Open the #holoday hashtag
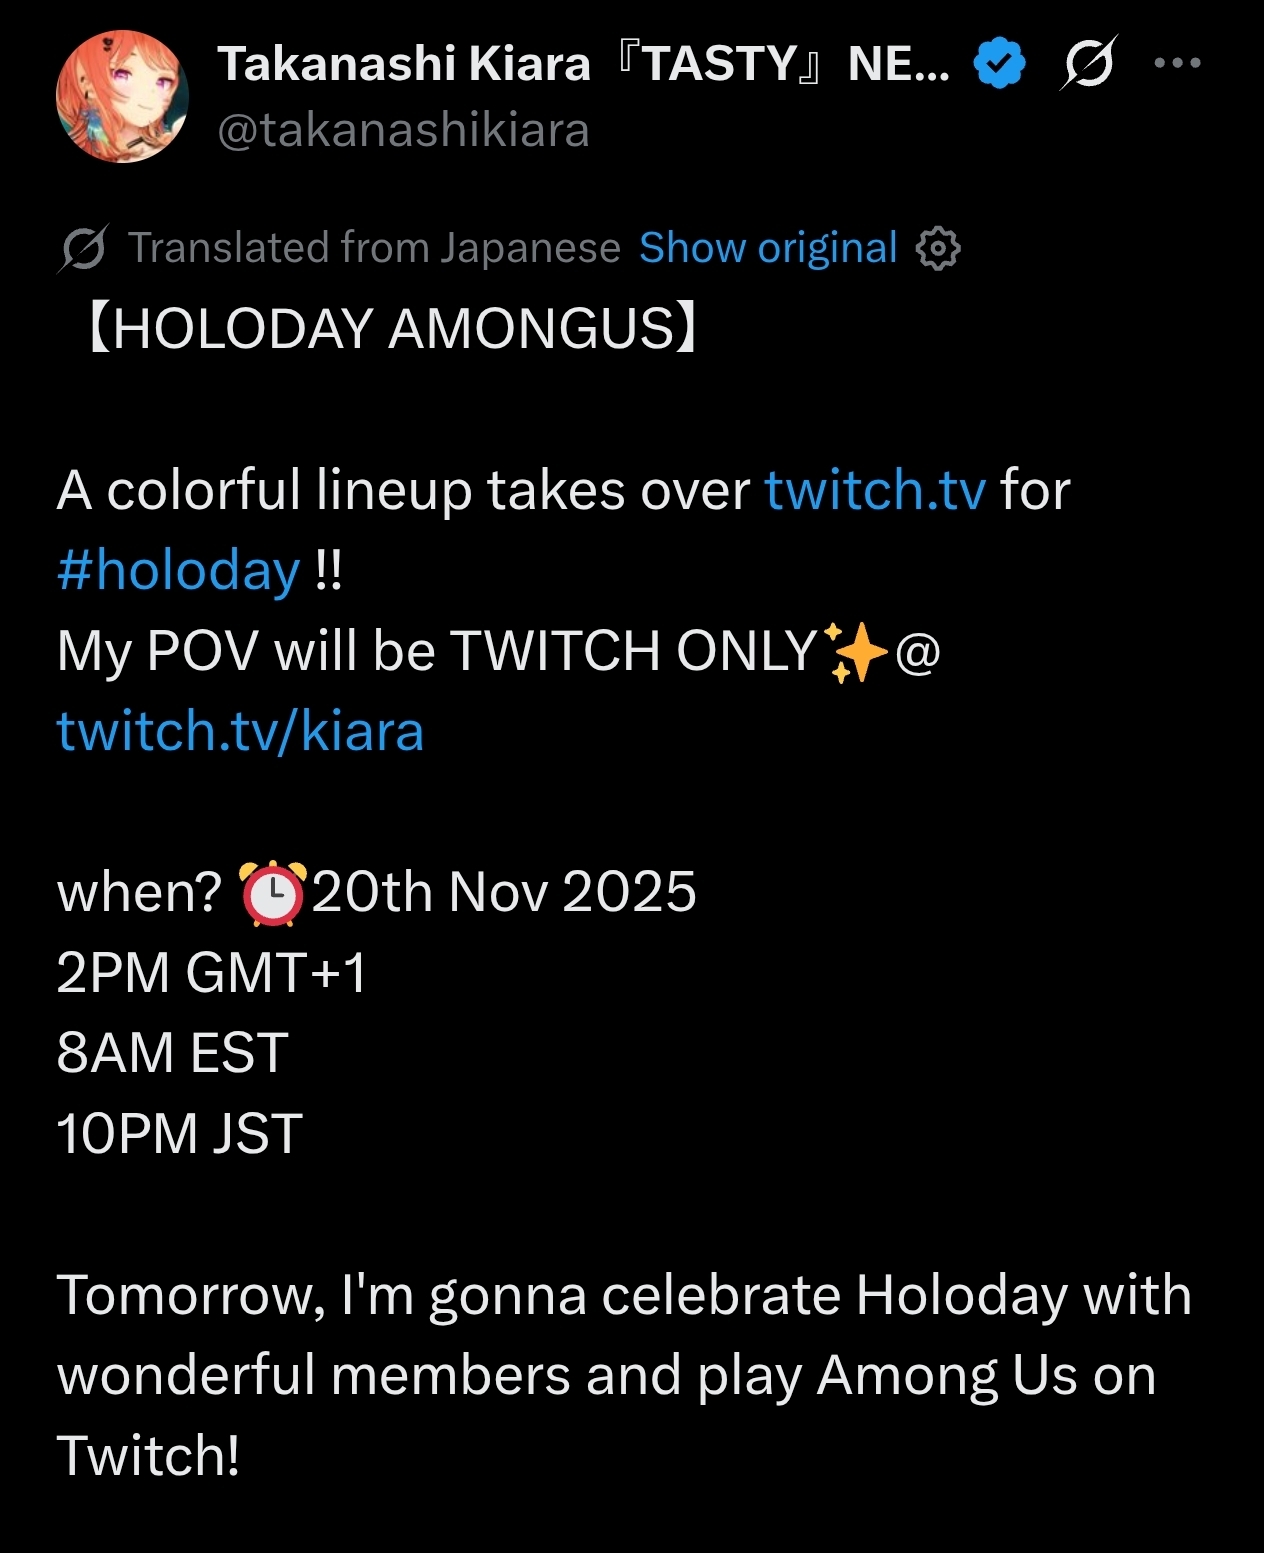Viewport: 1264px width, 1553px height. [178, 570]
